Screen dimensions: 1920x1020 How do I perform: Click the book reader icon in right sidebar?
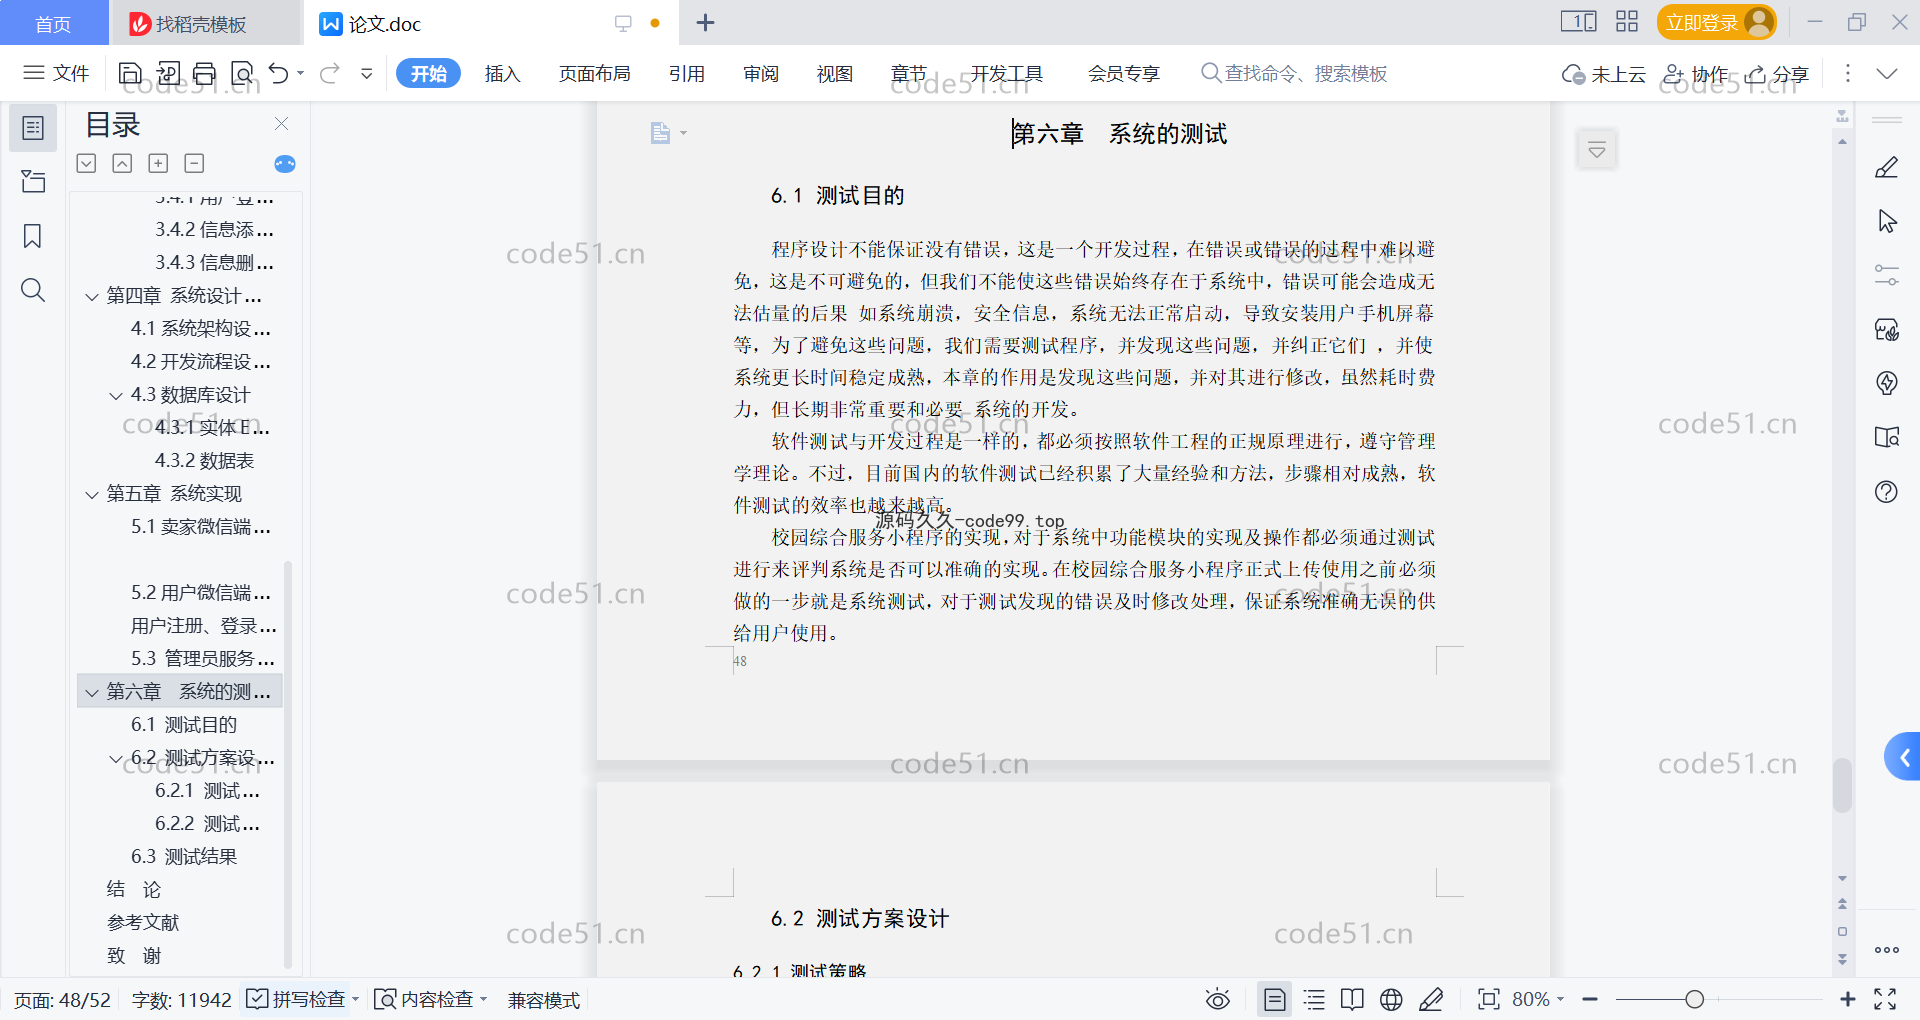[1887, 437]
